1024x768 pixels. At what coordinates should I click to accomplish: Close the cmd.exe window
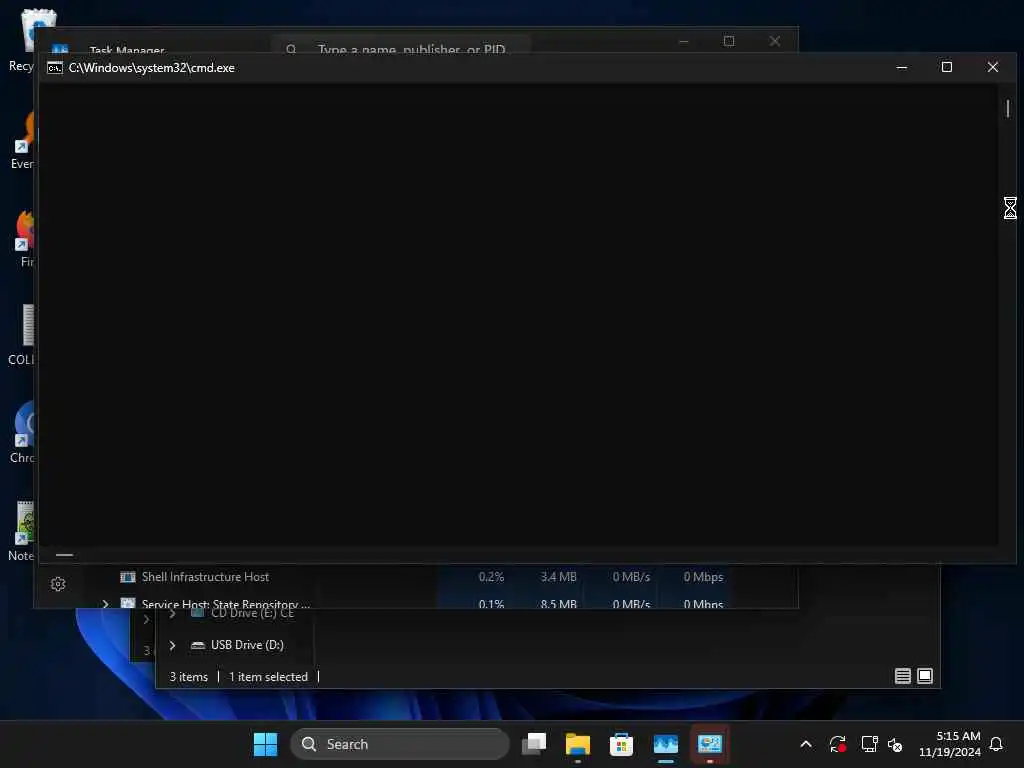tap(993, 67)
